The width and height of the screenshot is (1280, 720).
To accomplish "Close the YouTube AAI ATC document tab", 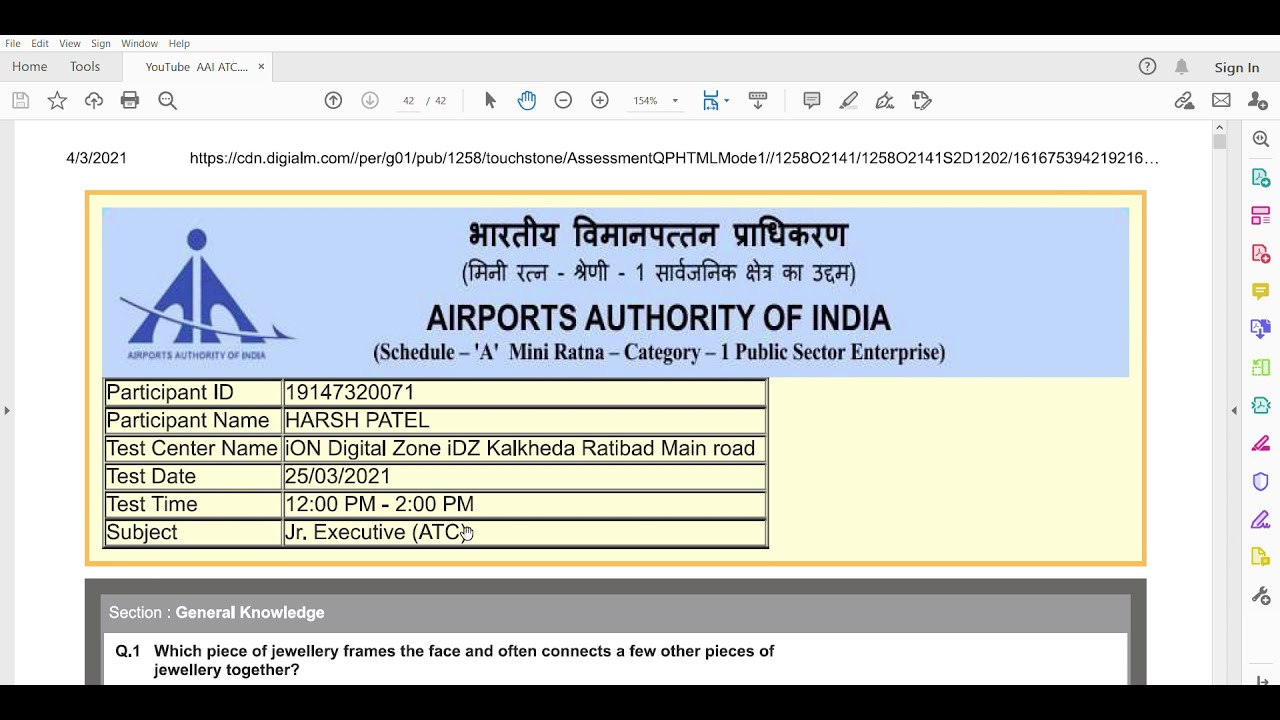I will [261, 67].
